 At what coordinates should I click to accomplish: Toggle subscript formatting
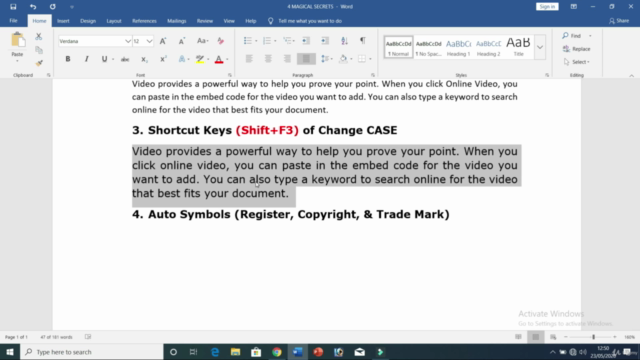[x=144, y=59]
